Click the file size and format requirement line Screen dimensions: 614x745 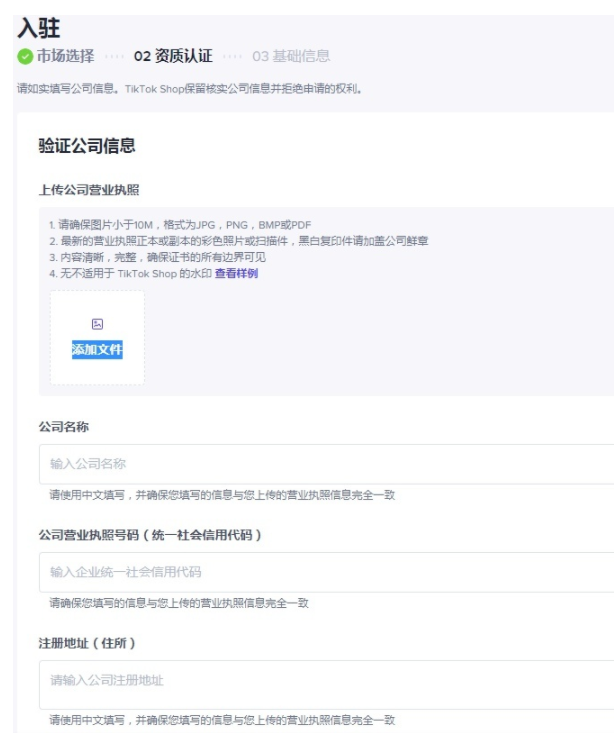coord(180,225)
